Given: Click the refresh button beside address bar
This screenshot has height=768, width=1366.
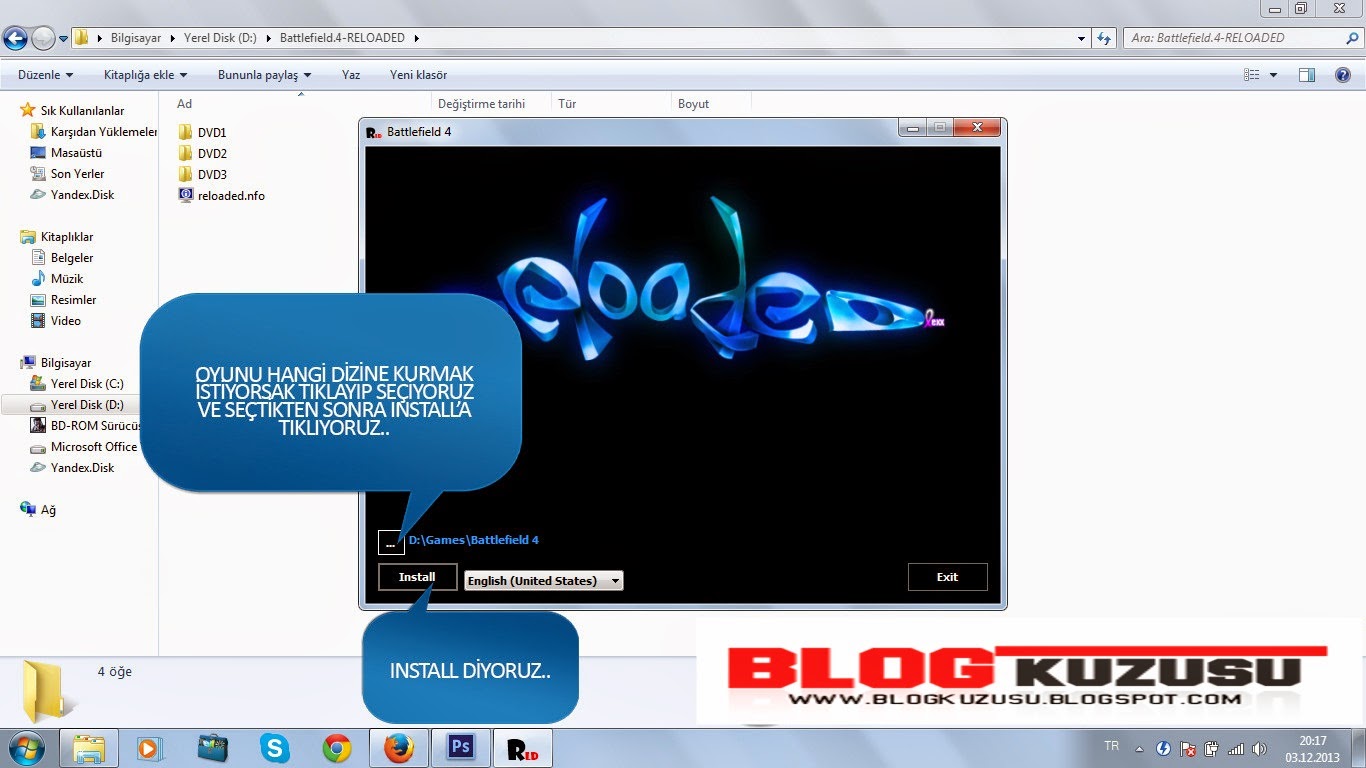Looking at the screenshot, I should tap(1104, 38).
